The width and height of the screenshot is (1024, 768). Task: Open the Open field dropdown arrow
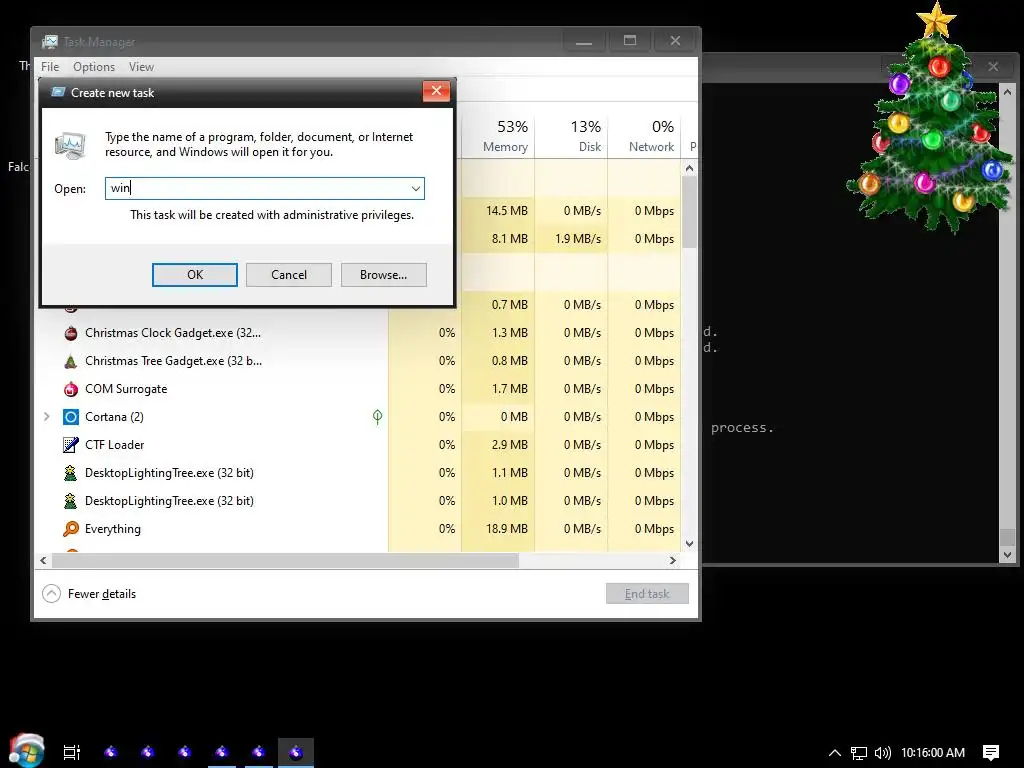tap(415, 189)
